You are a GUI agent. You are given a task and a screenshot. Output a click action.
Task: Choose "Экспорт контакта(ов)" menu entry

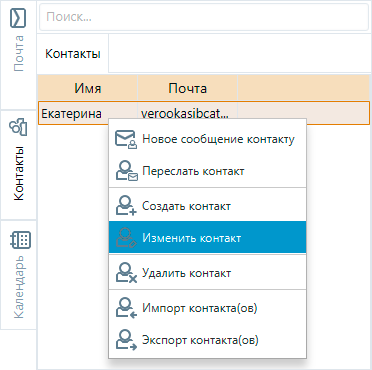(207, 340)
